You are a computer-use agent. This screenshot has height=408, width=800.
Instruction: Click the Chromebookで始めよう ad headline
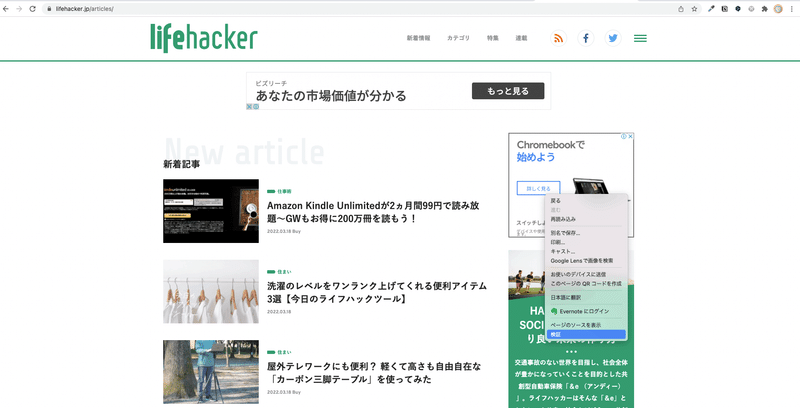[551, 151]
